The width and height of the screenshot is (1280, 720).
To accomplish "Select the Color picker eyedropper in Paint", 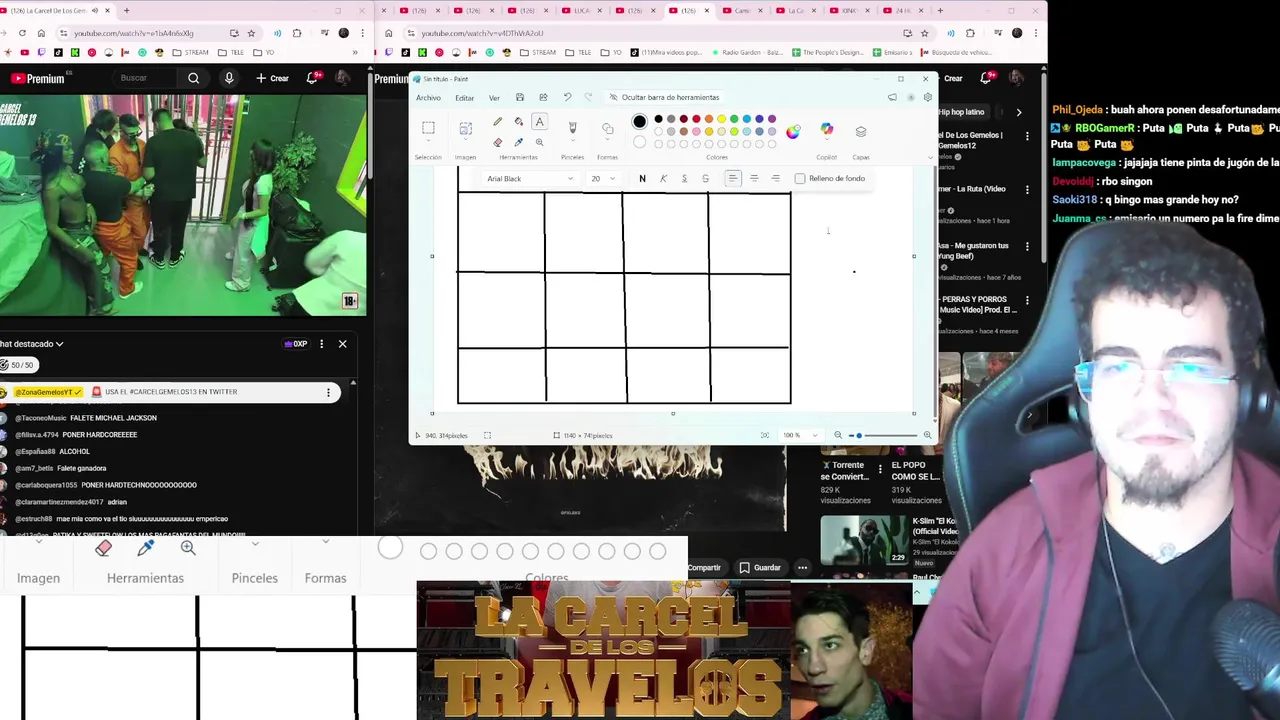I will pos(518,142).
